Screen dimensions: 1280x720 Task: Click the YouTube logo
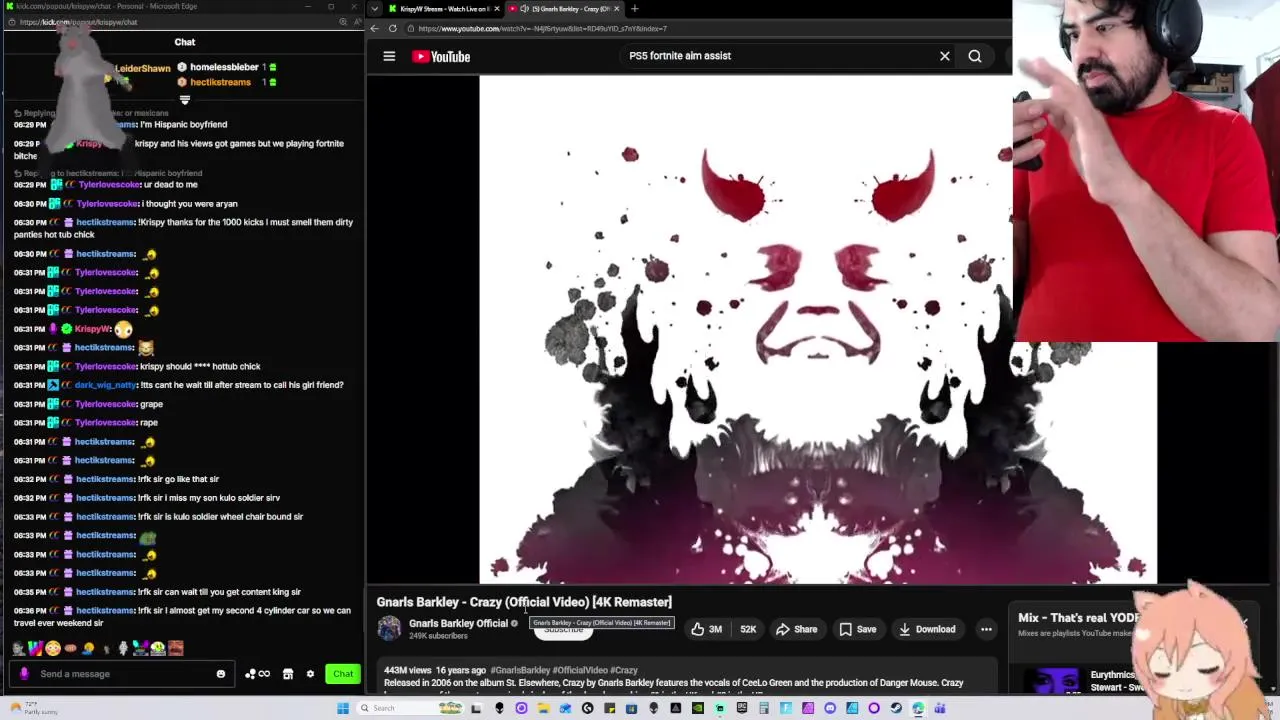pos(441,57)
